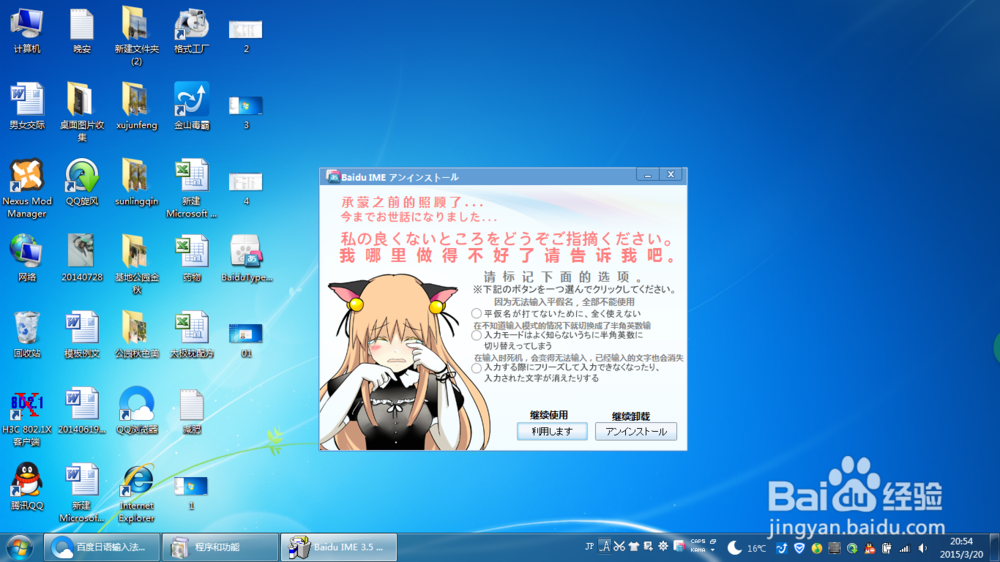This screenshot has height=562, width=1000.
Task: Launch QQ浏览器 browser shortcut
Action: coord(136,410)
